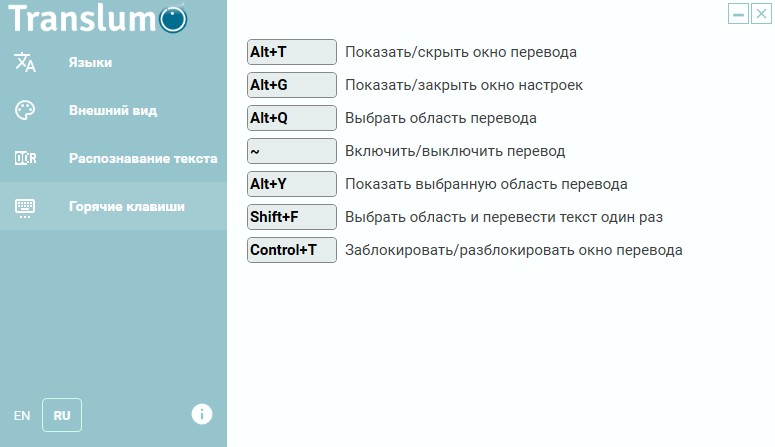Click the palette icon for Внешний вид
The image size is (775, 447).
(x=25, y=110)
